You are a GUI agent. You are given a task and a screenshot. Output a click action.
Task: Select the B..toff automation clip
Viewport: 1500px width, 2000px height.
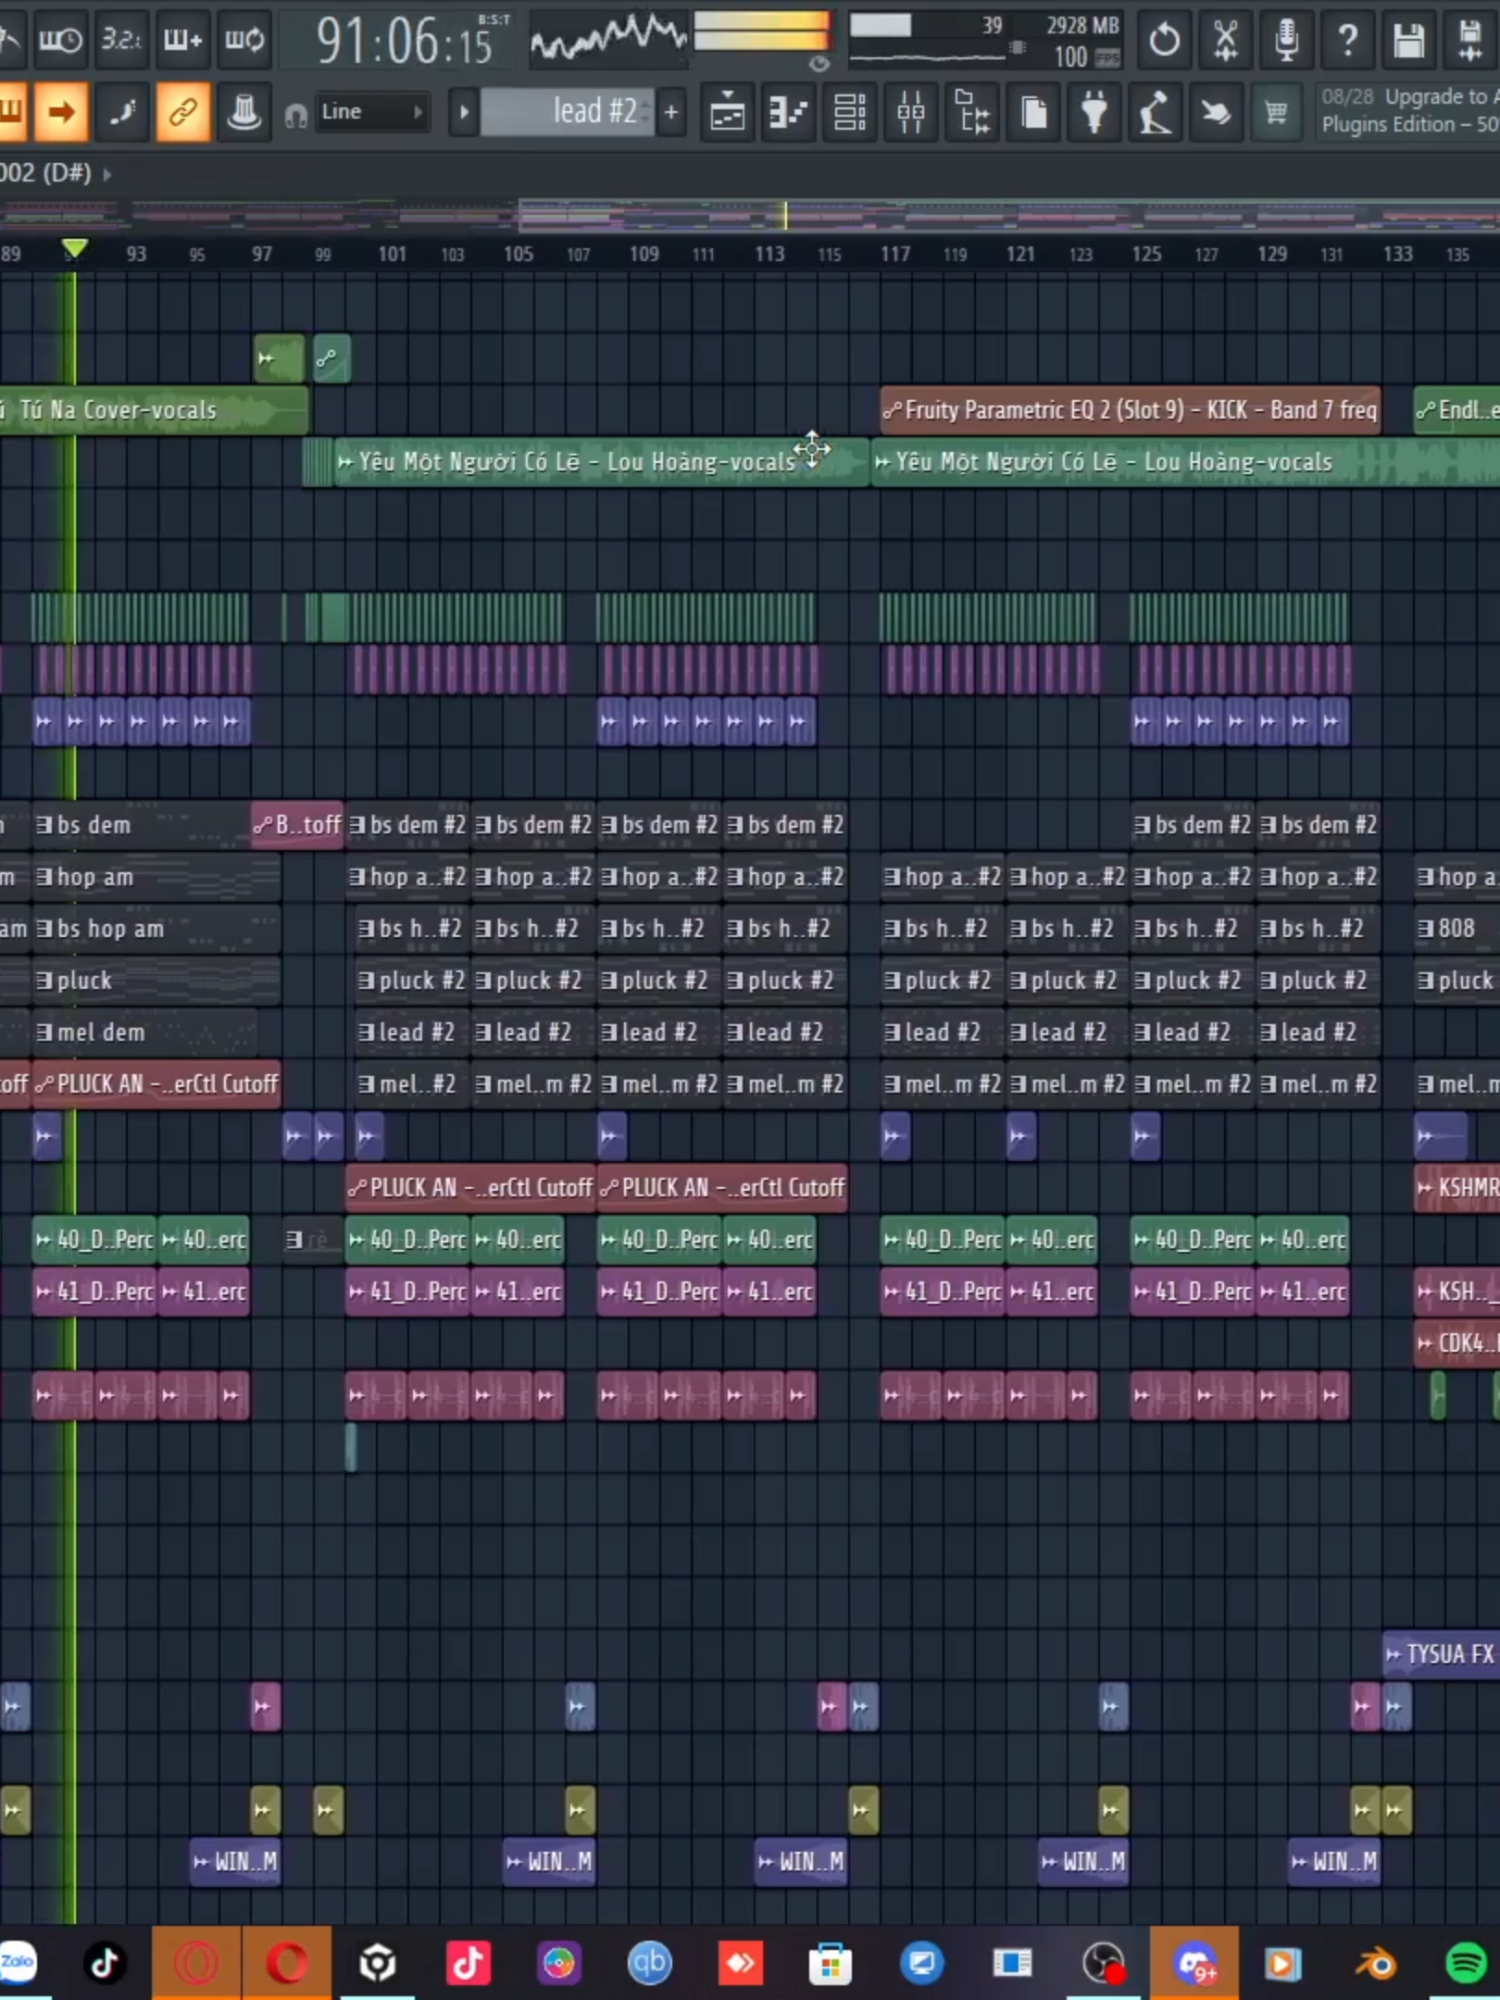pyautogui.click(x=297, y=825)
